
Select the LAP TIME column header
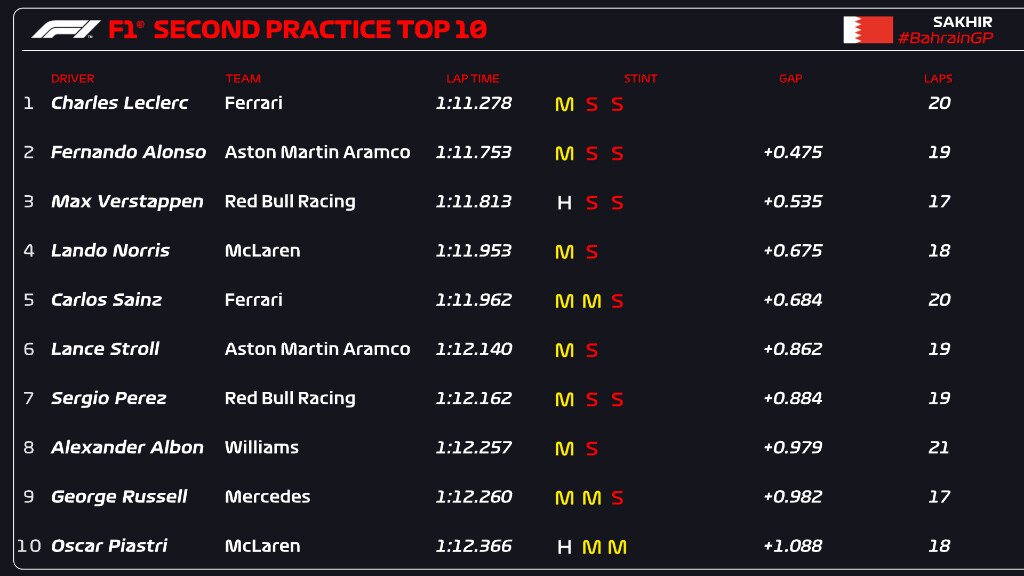[x=473, y=79]
